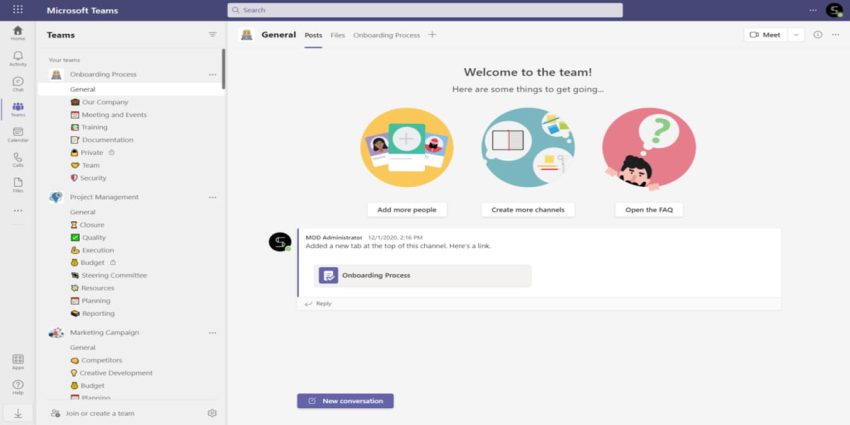Open settings ellipsis next to the profile avatar
Image resolution: width=850 pixels, height=425 pixels.
pos(813,10)
